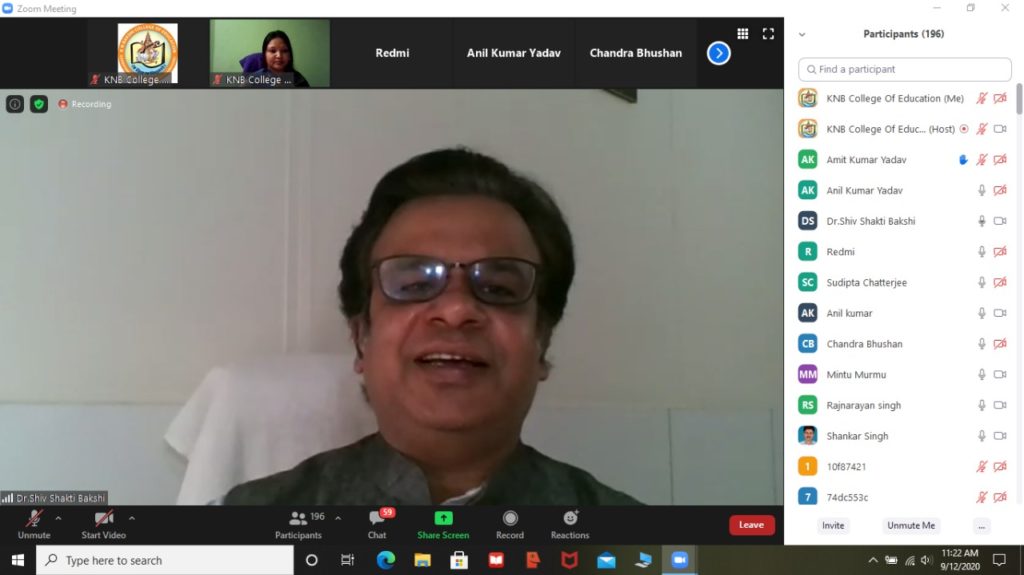Viewport: 1024px width, 575px height.
Task: Open Microsoft Store from taskbar
Action: click(x=459, y=560)
